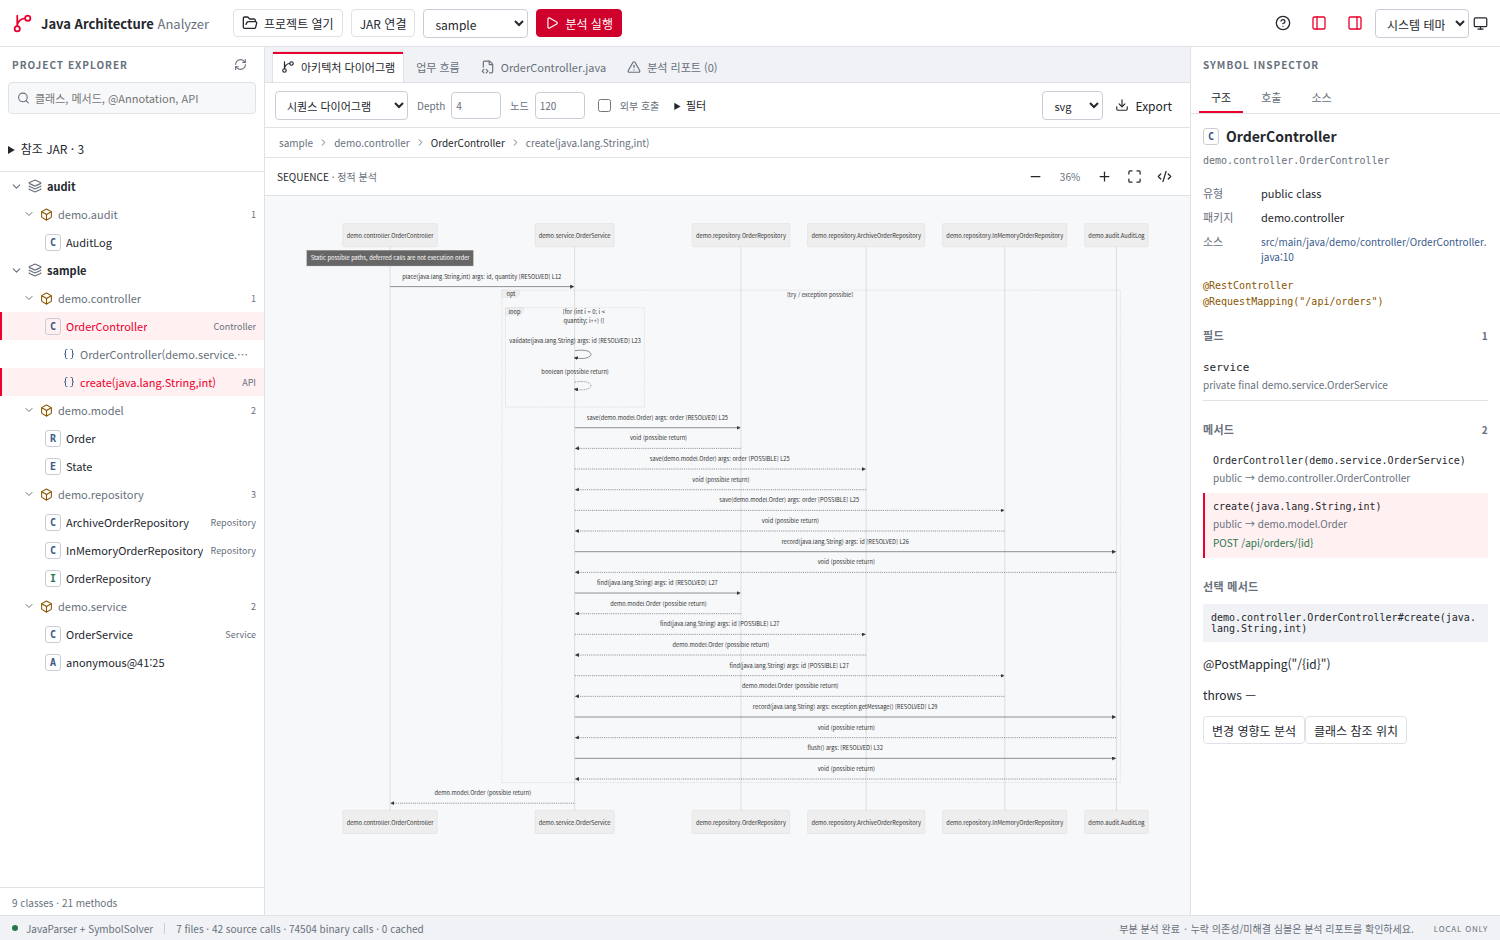Switch inspector to the 호출 tab
The image size is (1500, 940).
(x=1271, y=98)
